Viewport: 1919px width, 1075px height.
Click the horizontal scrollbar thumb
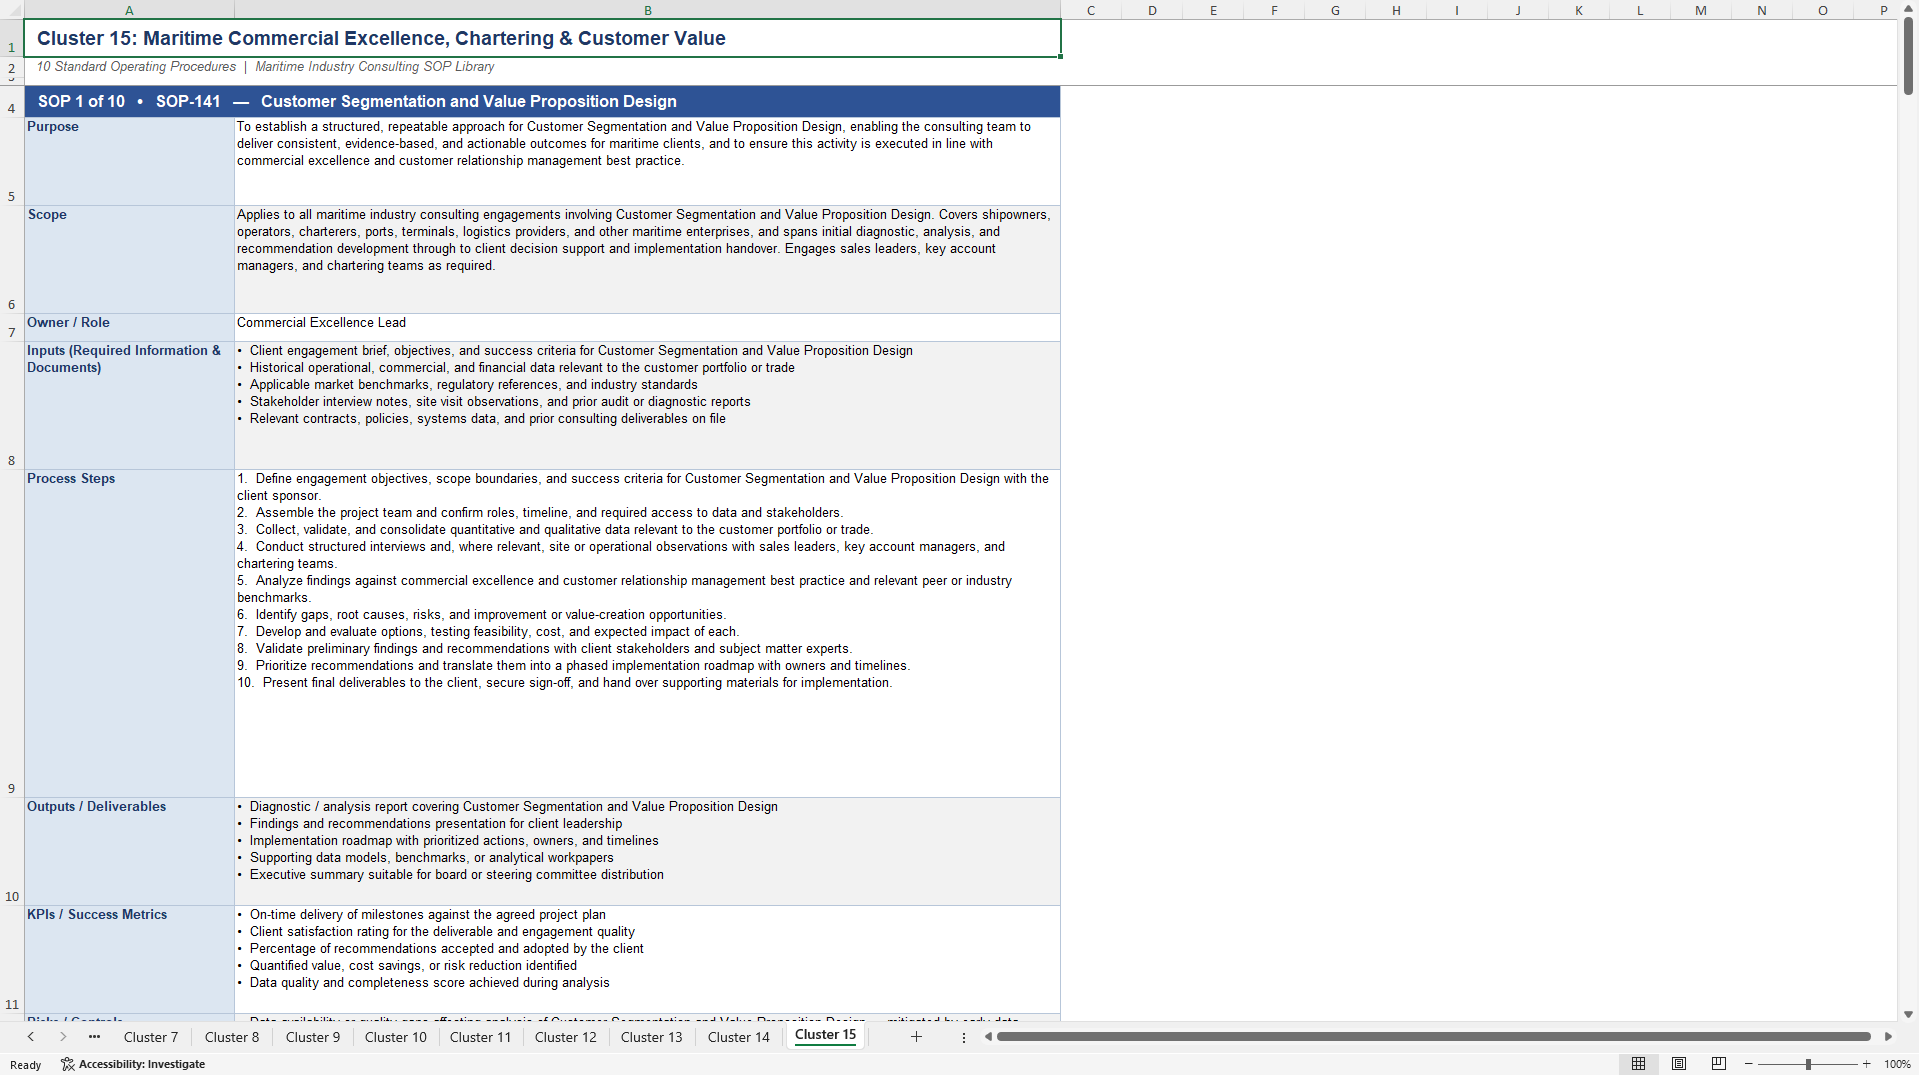[x=1433, y=1037]
